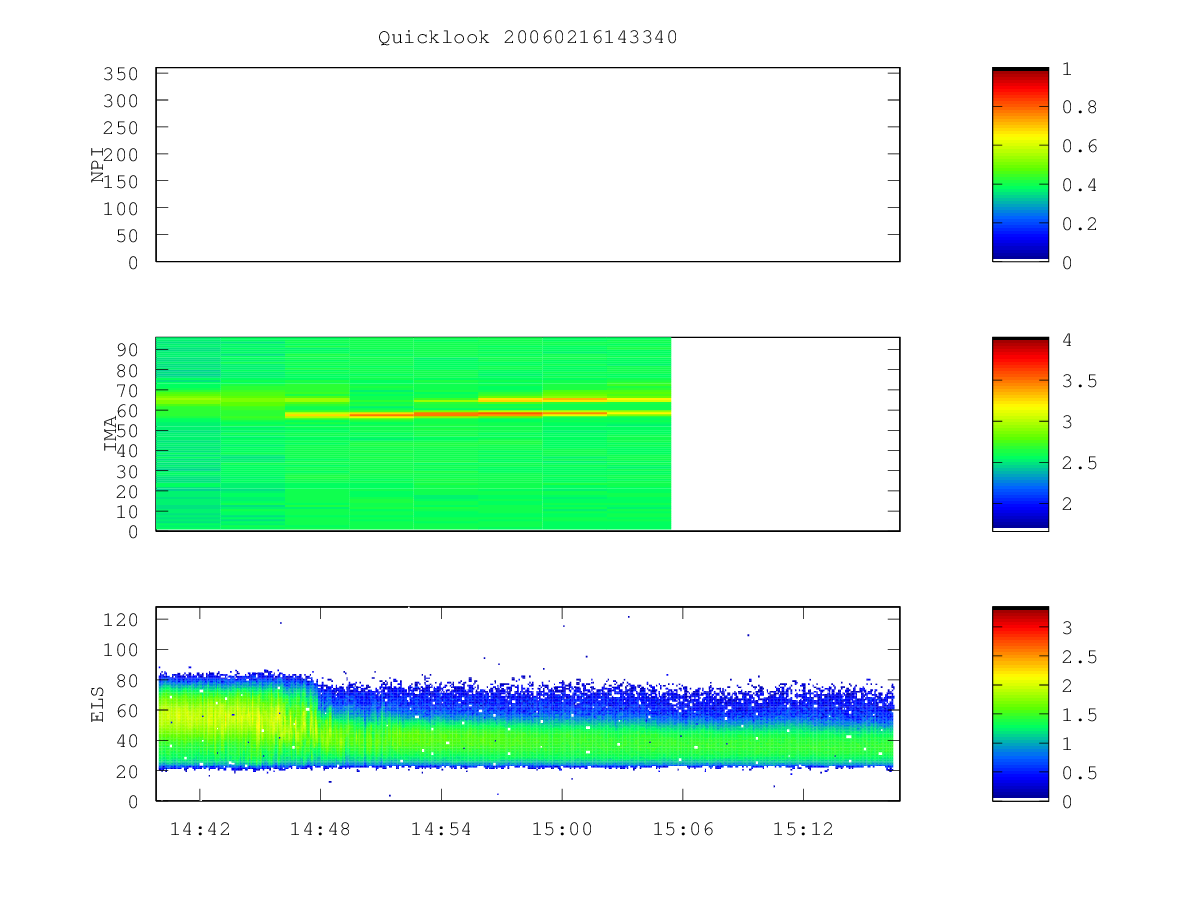
Task: Click the 2.5 label on ELS color bar
Action: (x=1078, y=657)
